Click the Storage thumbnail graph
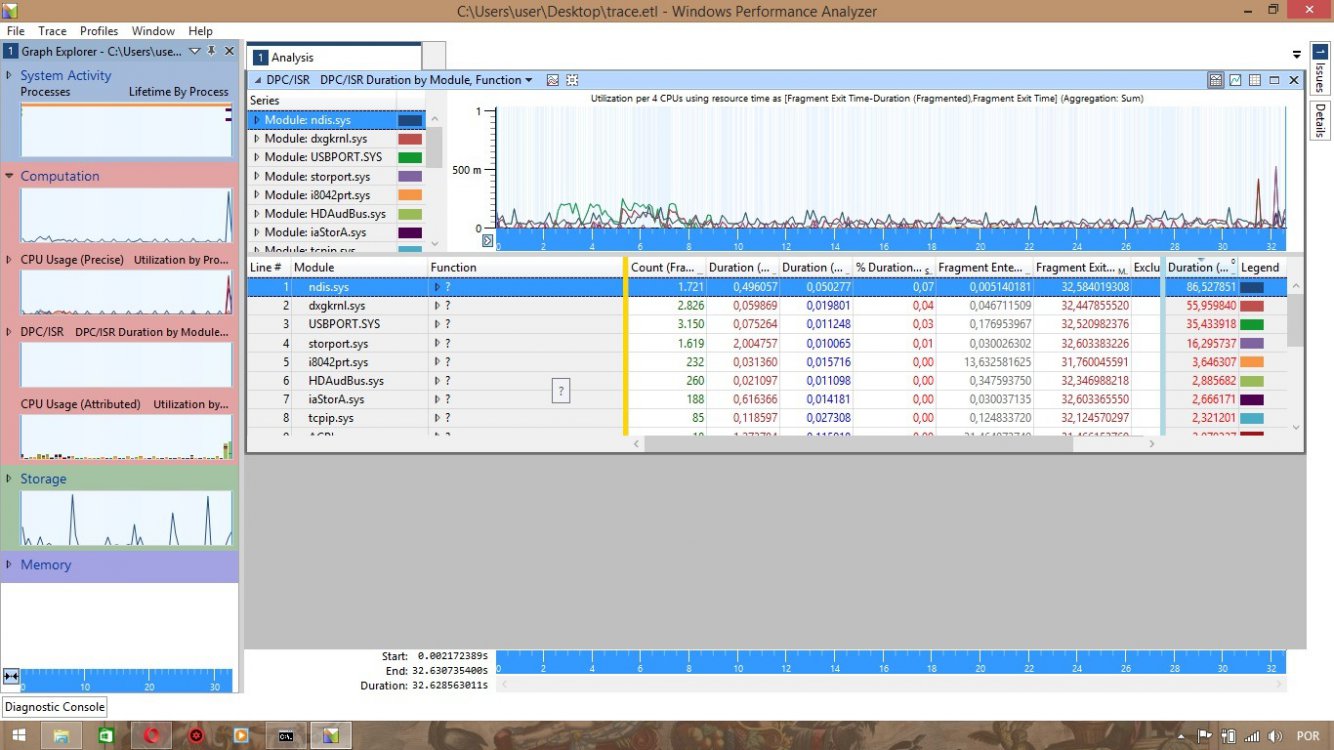Image resolution: width=1334 pixels, height=750 pixels. pos(127,518)
